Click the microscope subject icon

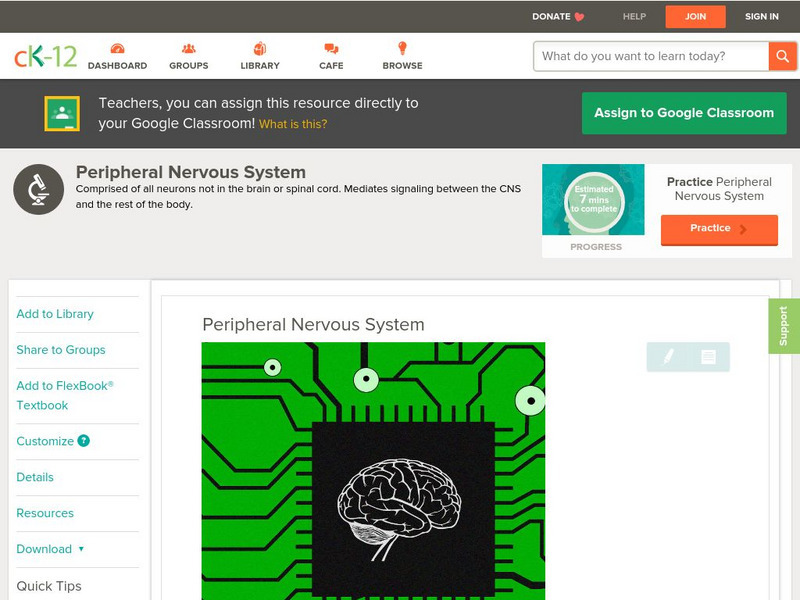[38, 189]
